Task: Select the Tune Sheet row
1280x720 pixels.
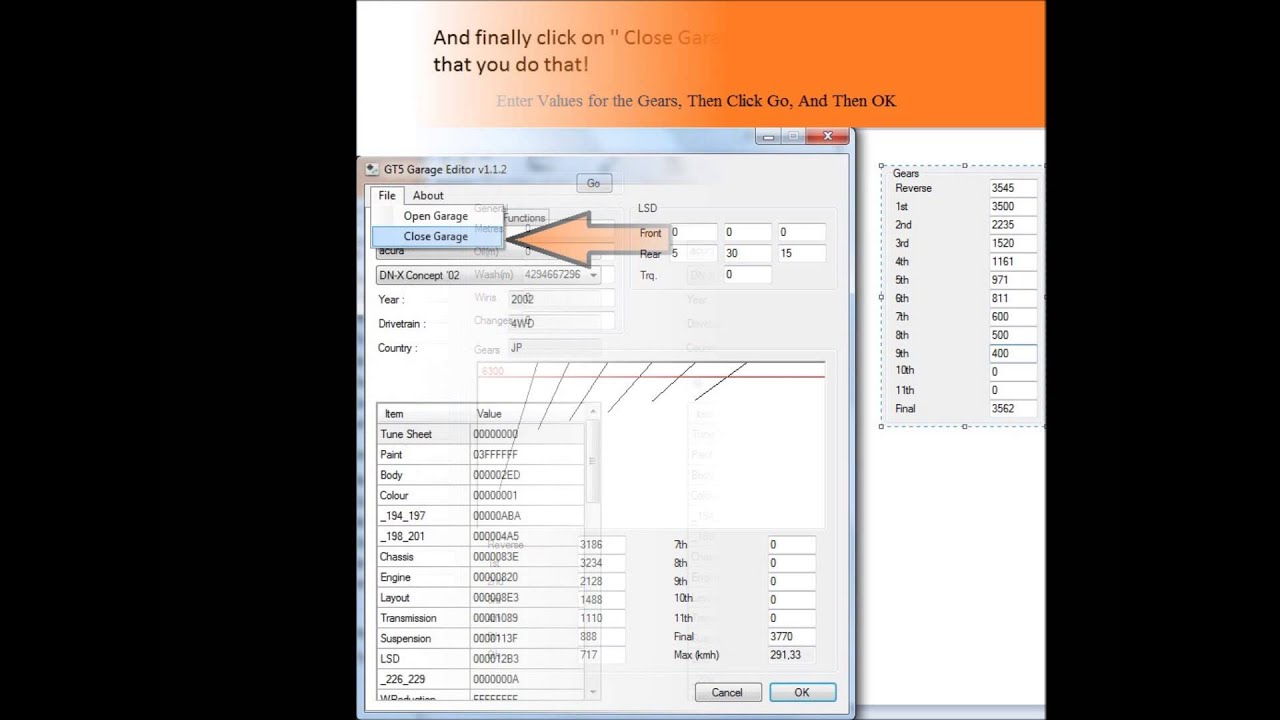Action: pyautogui.click(x=481, y=434)
